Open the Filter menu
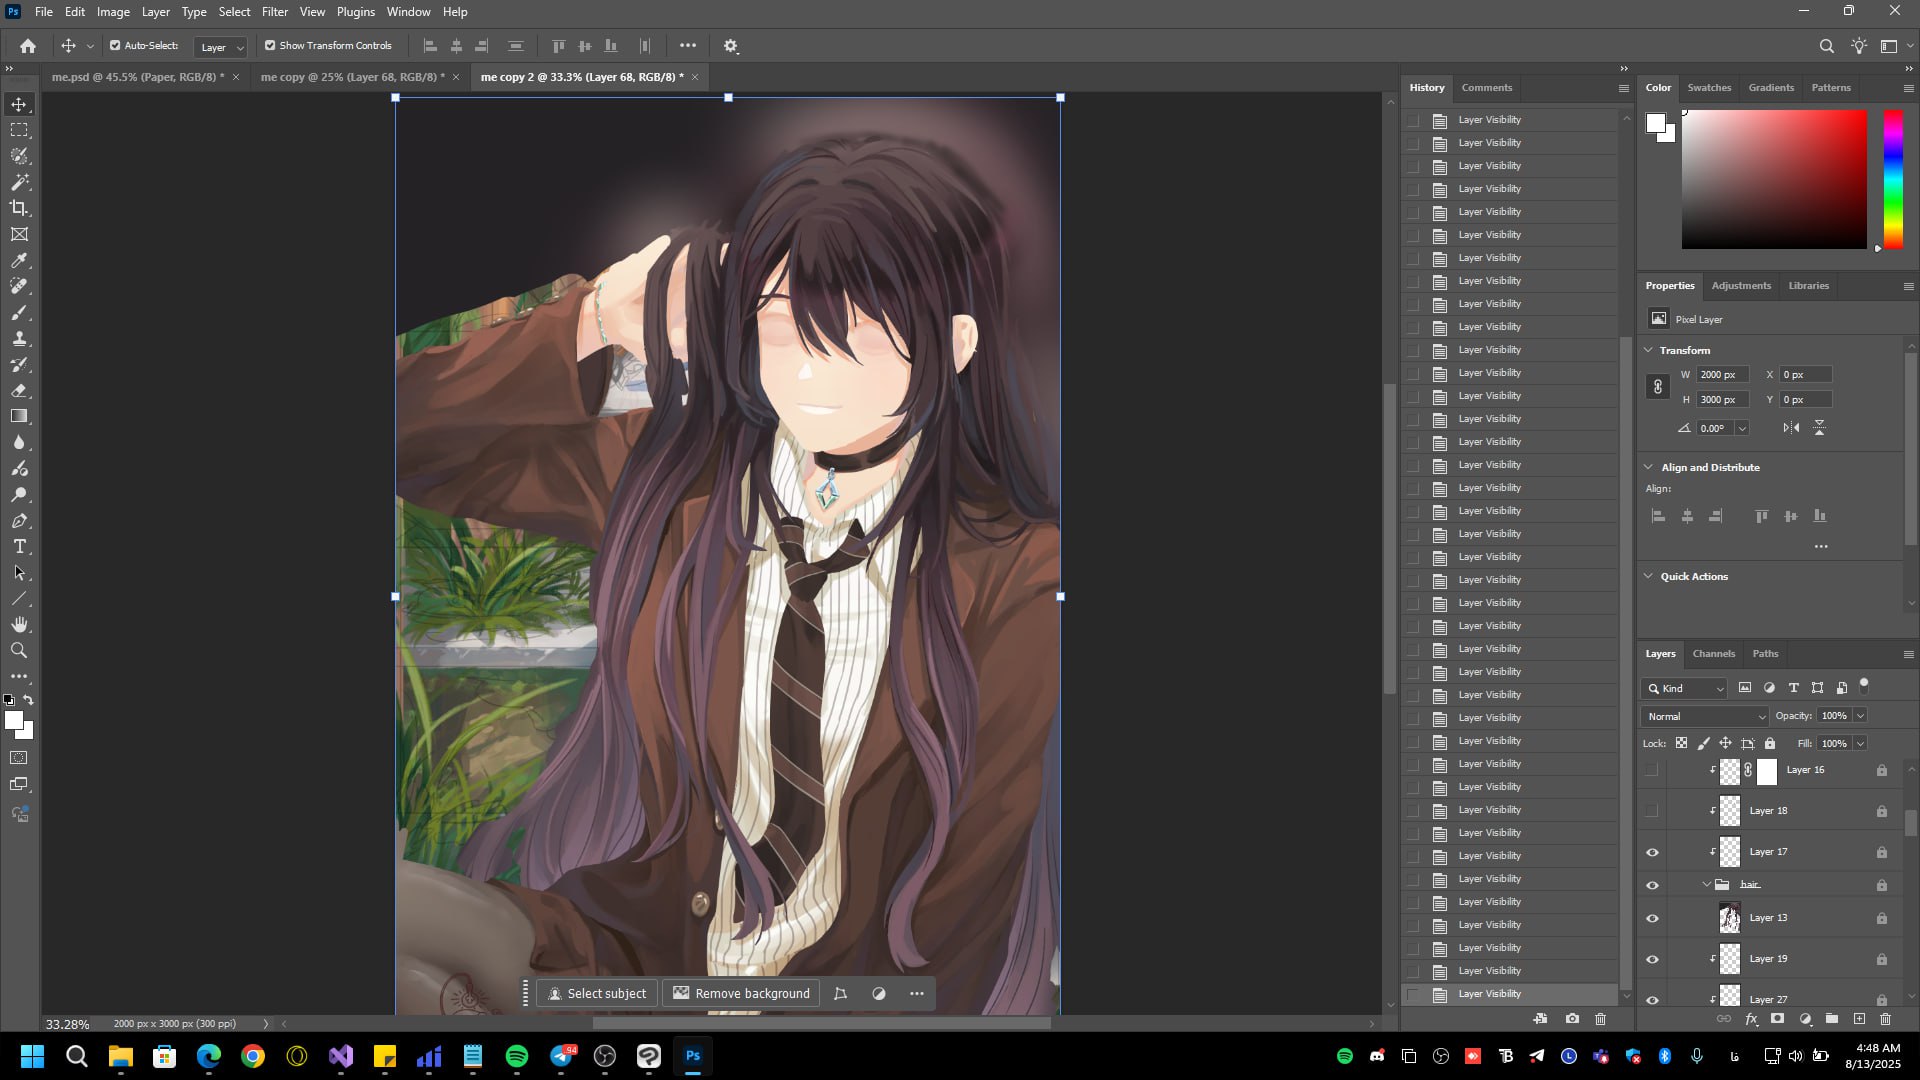The height and width of the screenshot is (1080, 1920). [x=274, y=12]
